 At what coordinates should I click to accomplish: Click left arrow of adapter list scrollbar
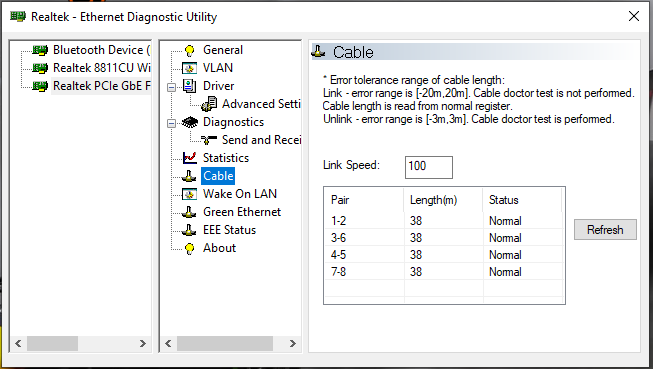18,344
